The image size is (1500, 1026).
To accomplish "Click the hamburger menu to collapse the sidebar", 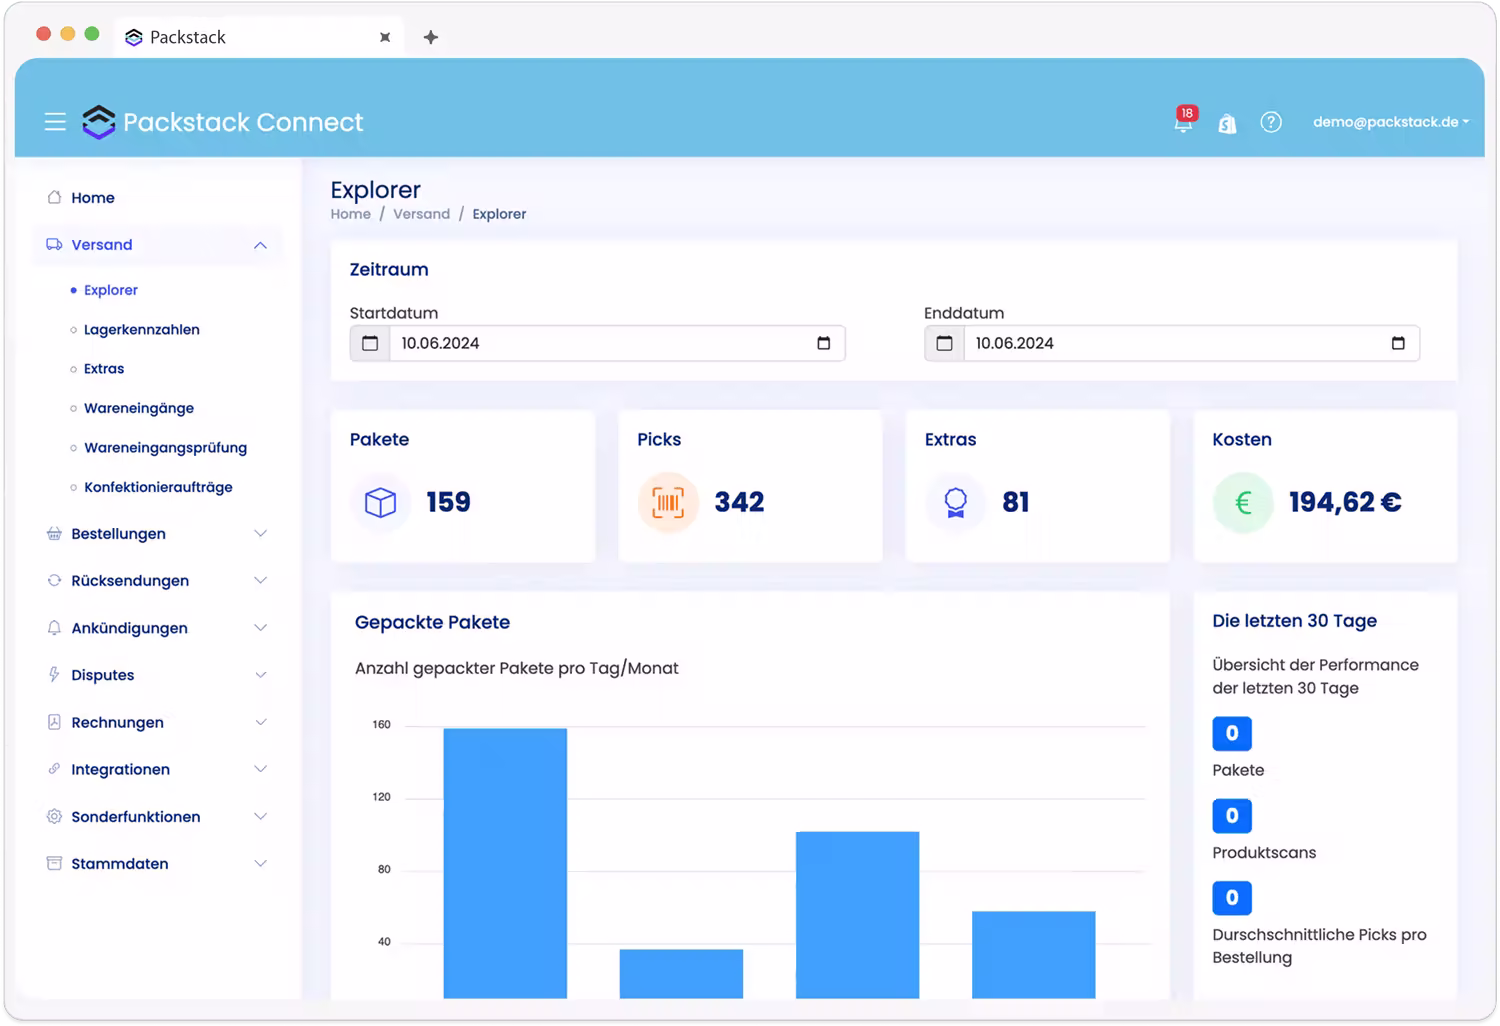I will click(55, 121).
